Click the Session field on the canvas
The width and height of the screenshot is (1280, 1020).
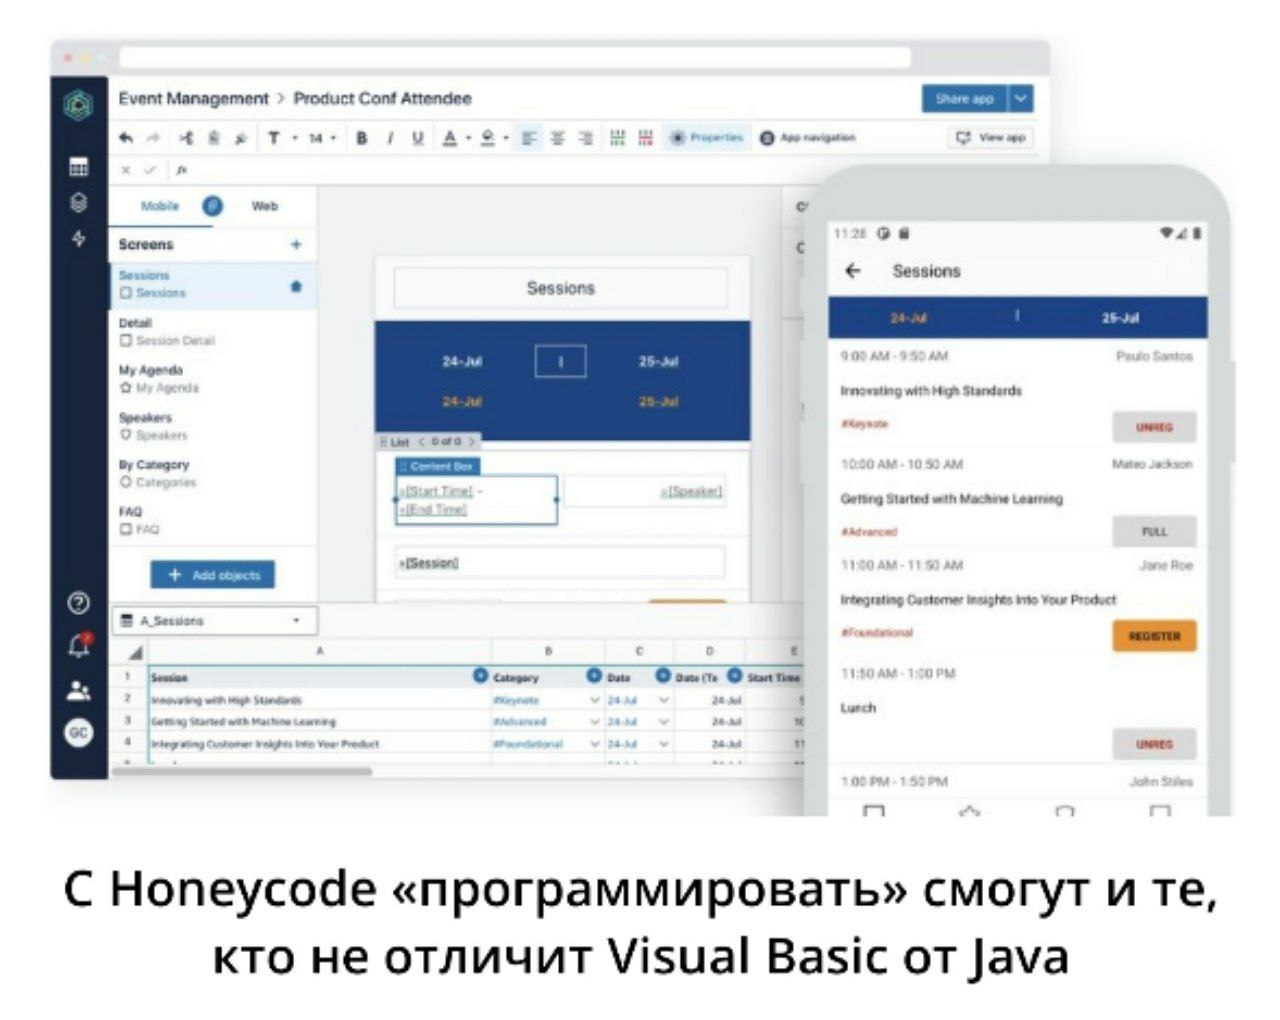pyautogui.click(x=560, y=563)
